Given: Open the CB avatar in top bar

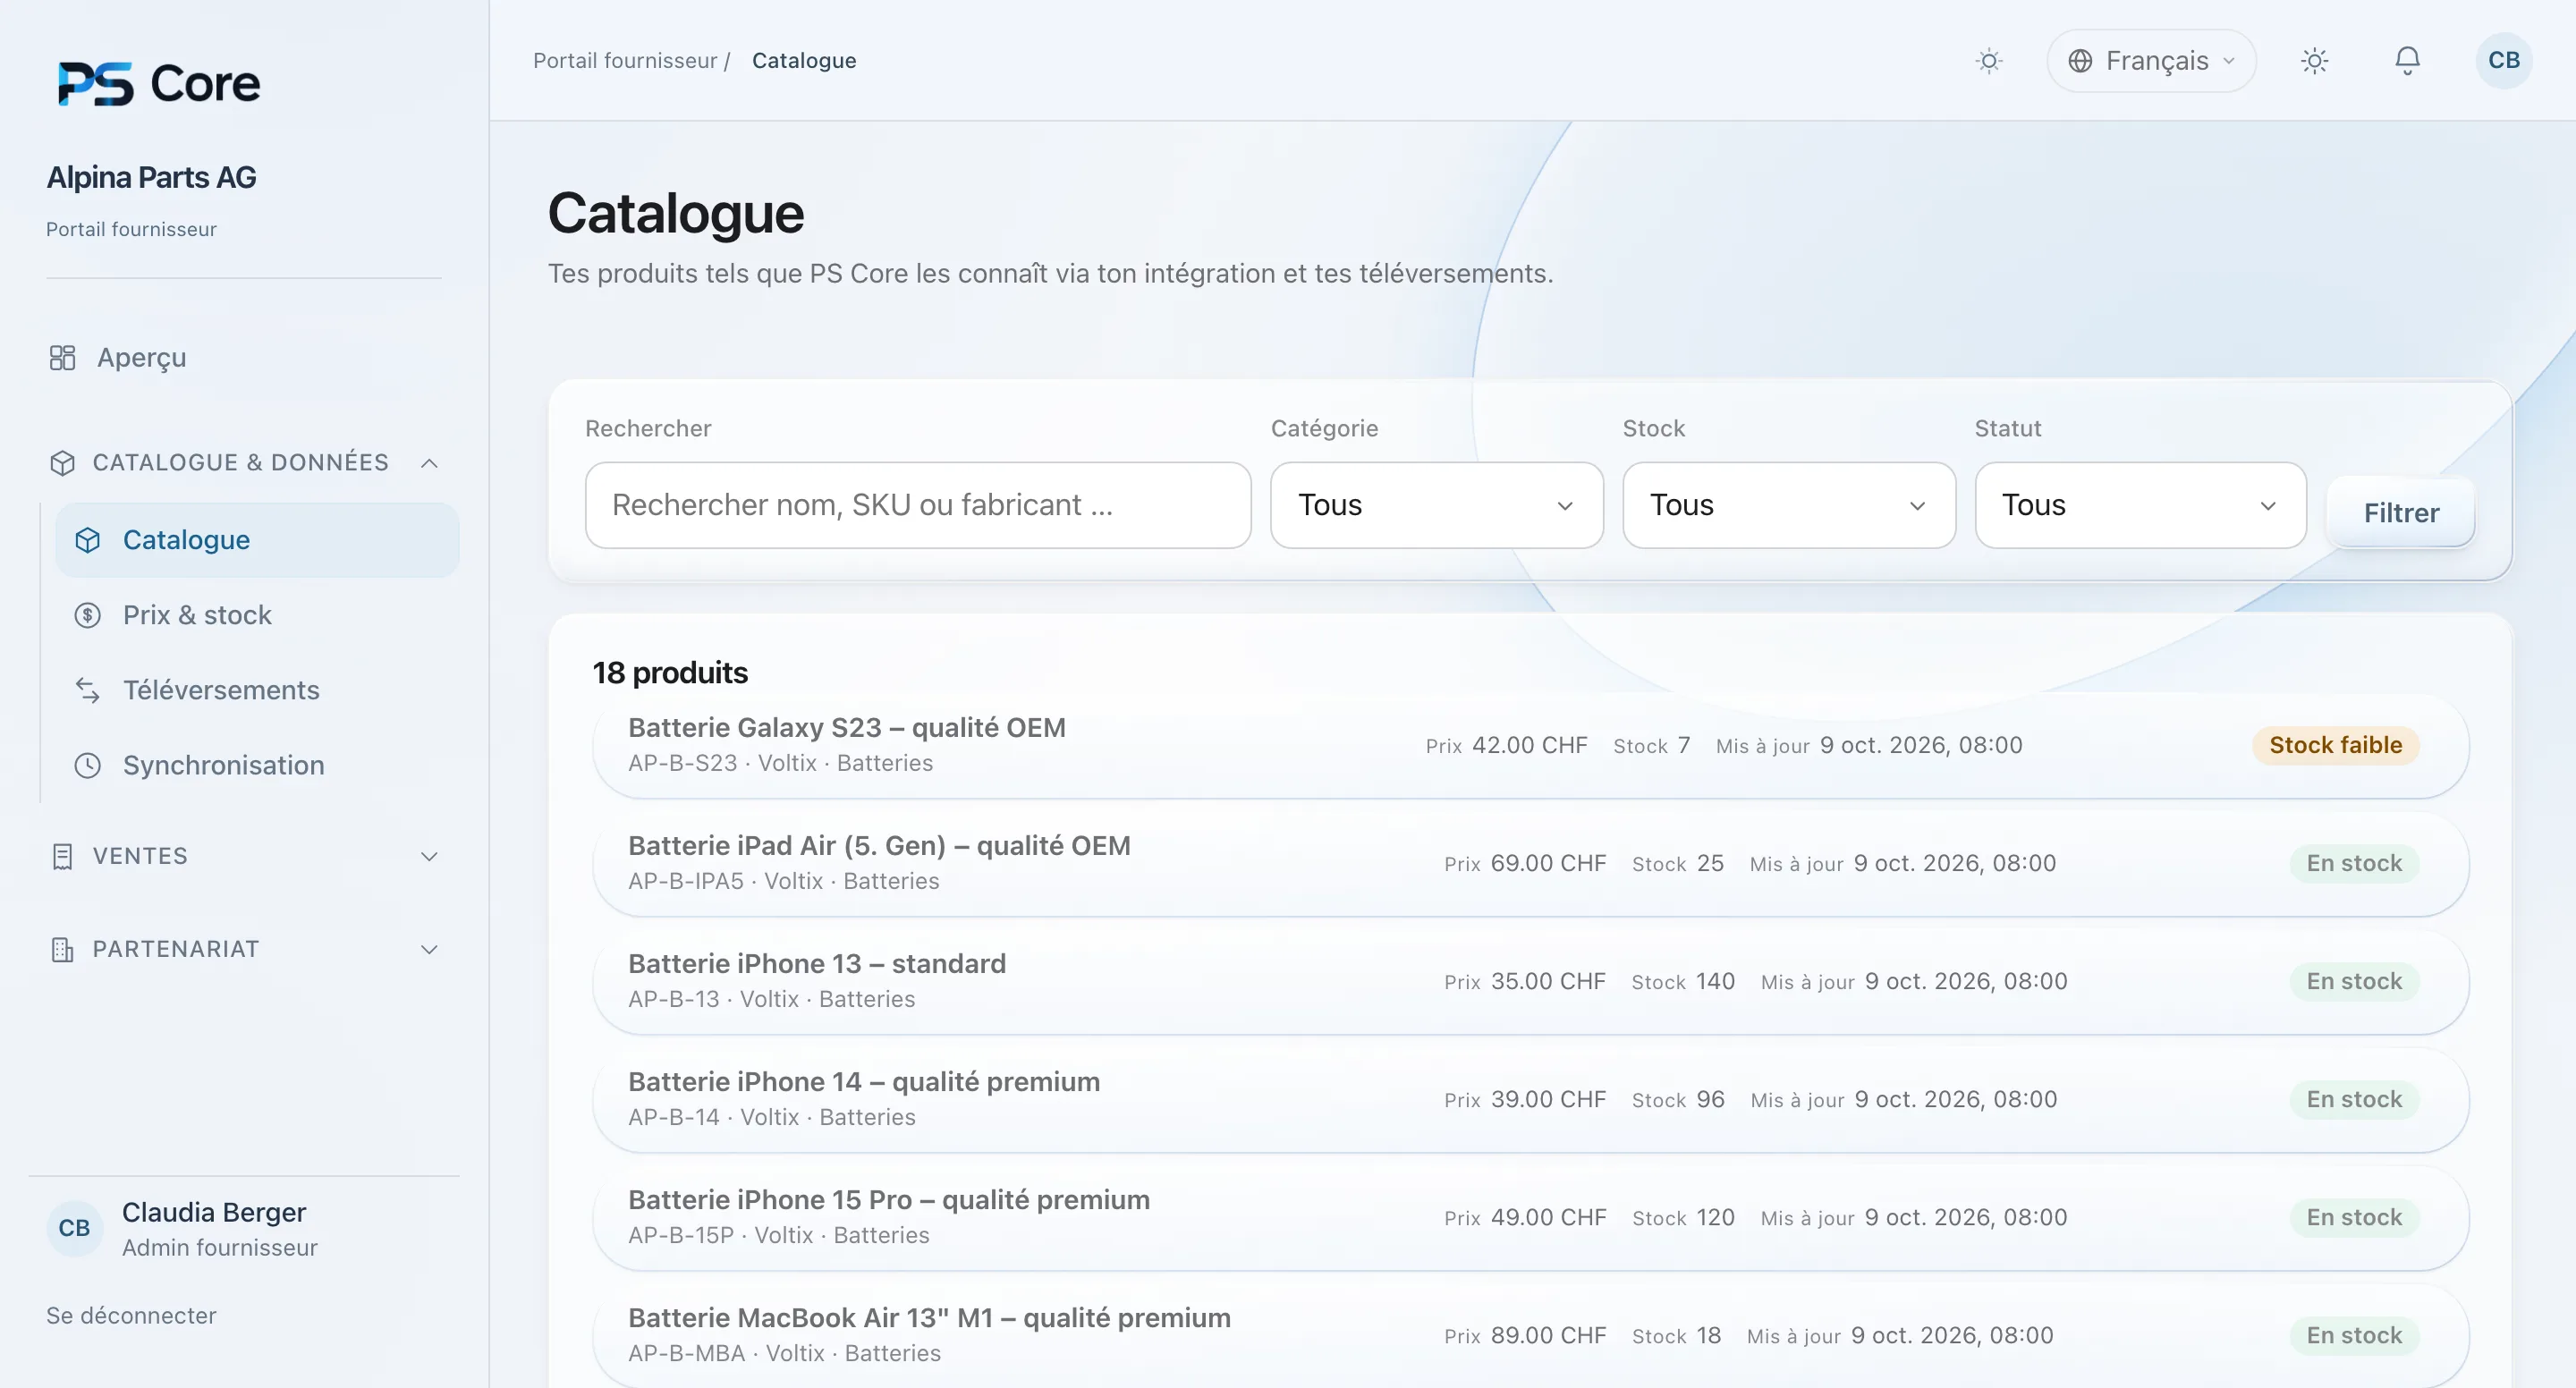Looking at the screenshot, I should pos(2503,61).
